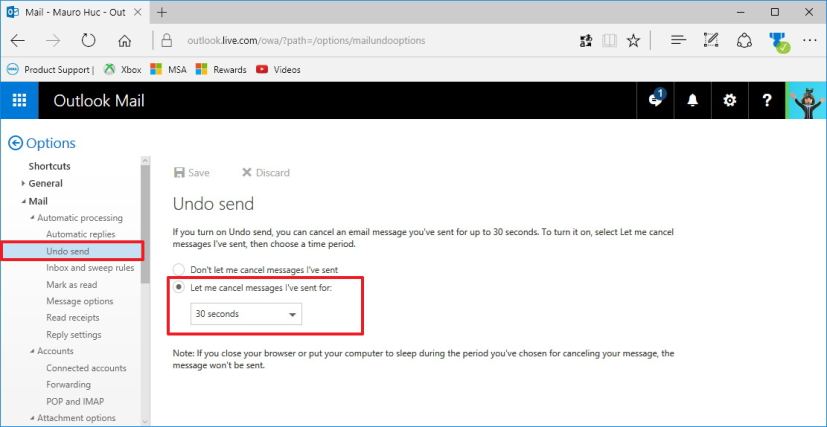This screenshot has height=427, width=827.
Task: Open the Share circle icon
Action: click(744, 41)
